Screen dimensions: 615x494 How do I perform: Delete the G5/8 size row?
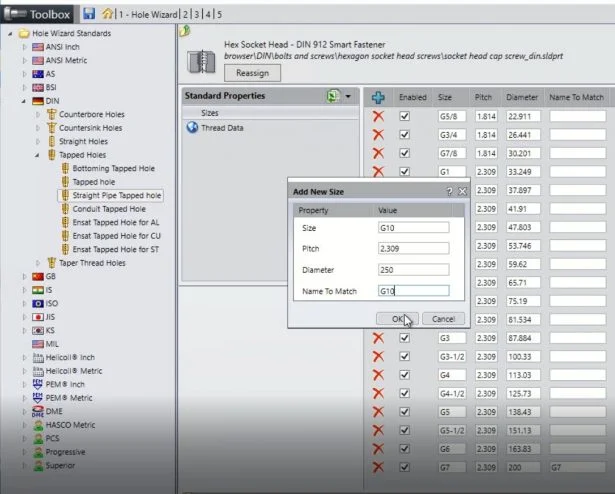tap(378, 117)
